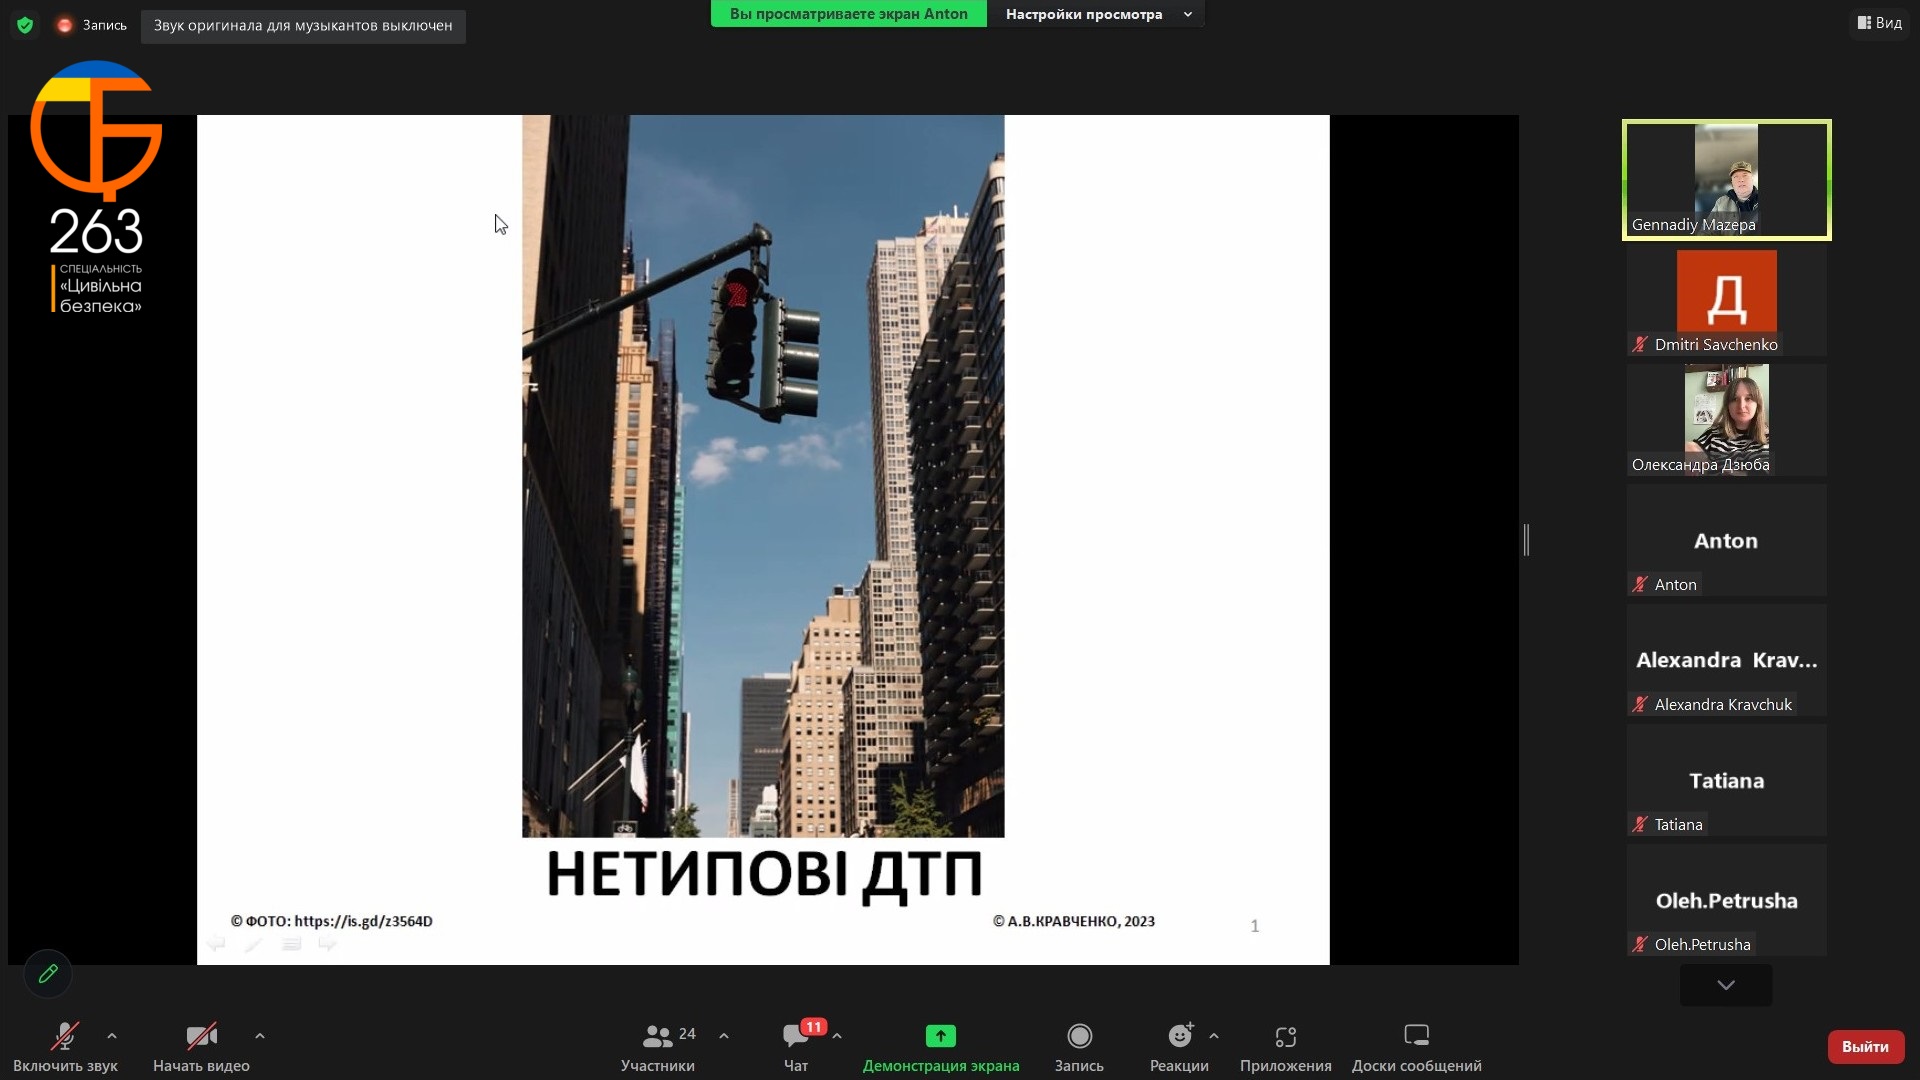This screenshot has height=1080, width=1920.
Task: Click the 263 'Цивільна безпека' logo
Action: [96, 188]
